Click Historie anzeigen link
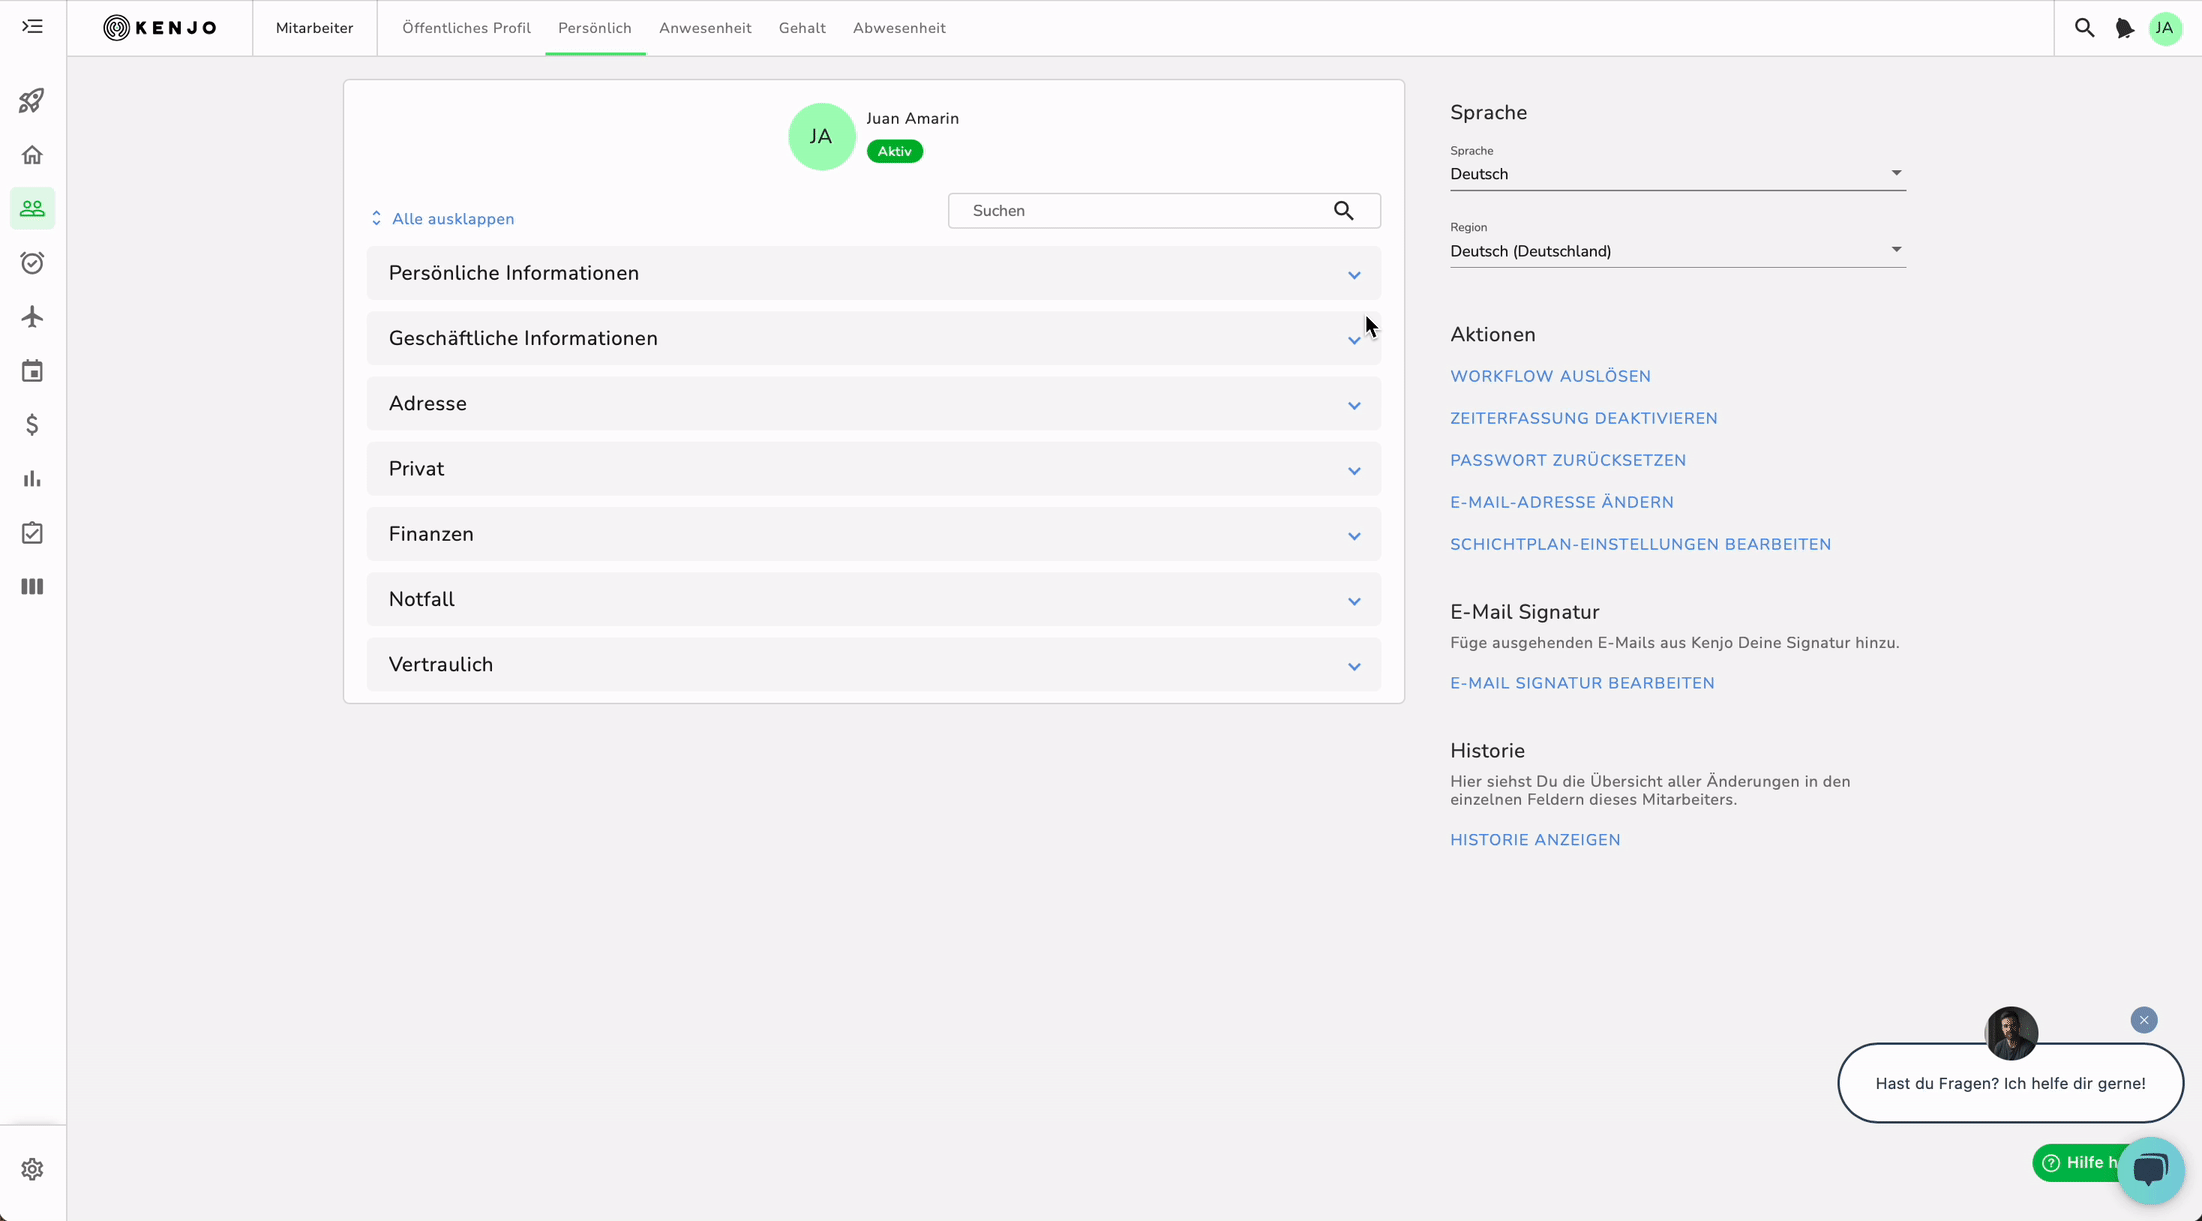Screen dimensions: 2202x1221 click(1534, 840)
